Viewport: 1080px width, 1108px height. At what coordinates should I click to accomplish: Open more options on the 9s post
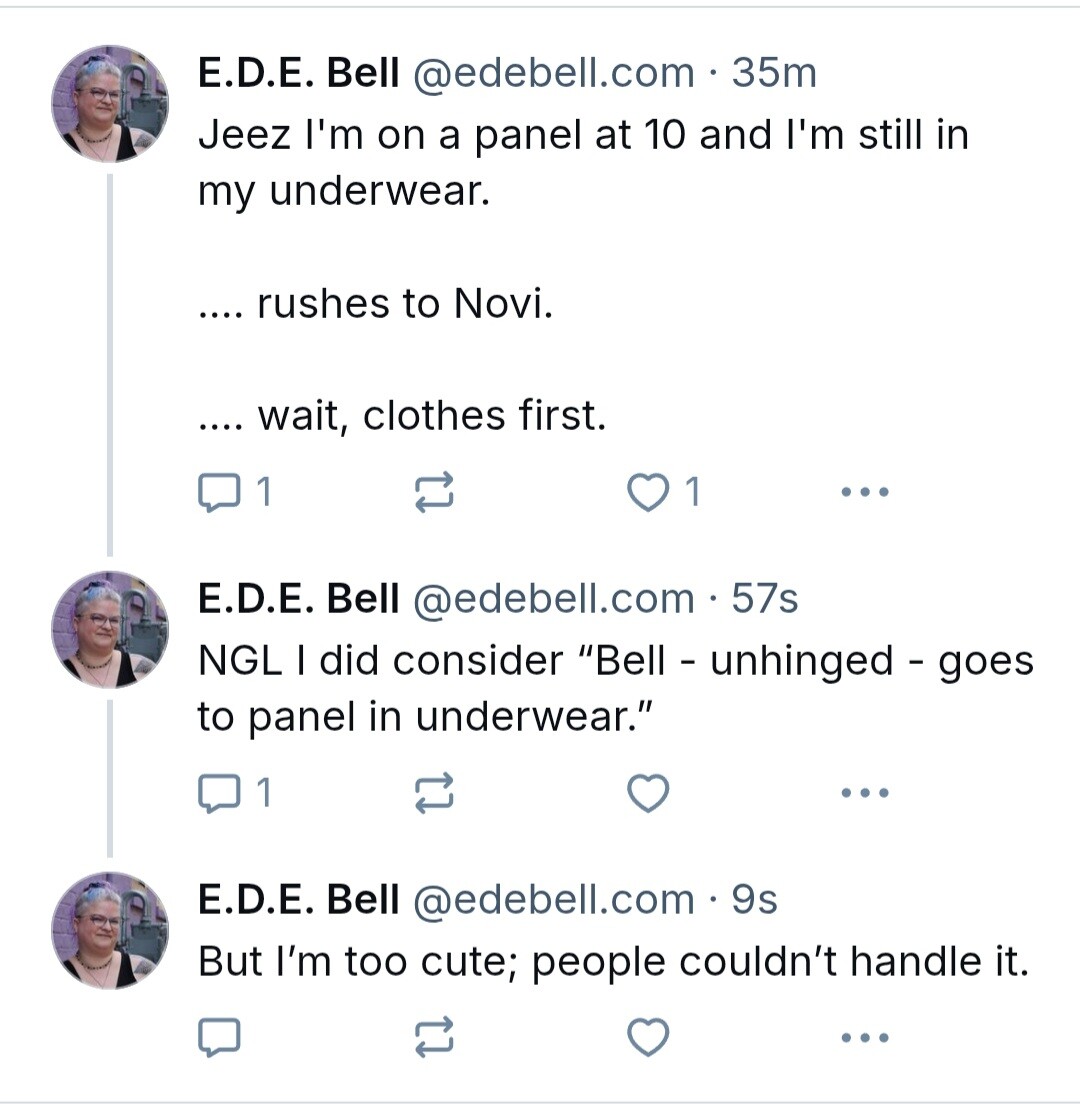click(865, 1037)
